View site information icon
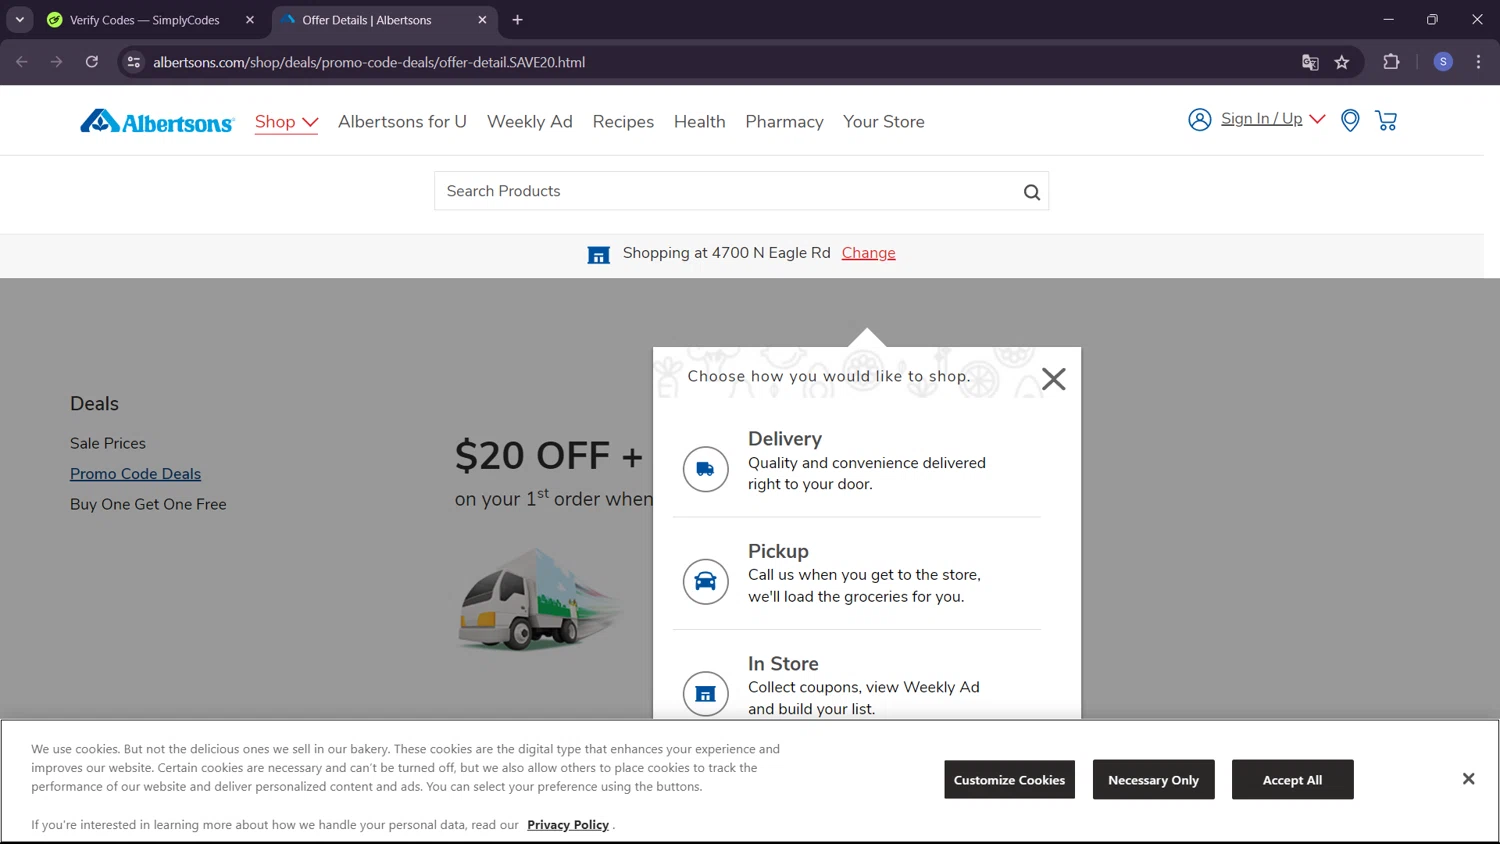The image size is (1500, 844). 133,62
